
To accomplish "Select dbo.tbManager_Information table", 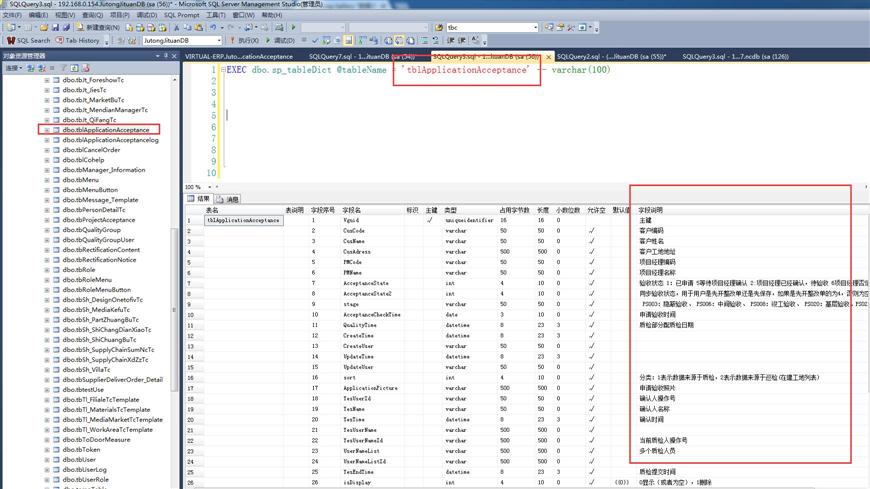I will pos(104,170).
